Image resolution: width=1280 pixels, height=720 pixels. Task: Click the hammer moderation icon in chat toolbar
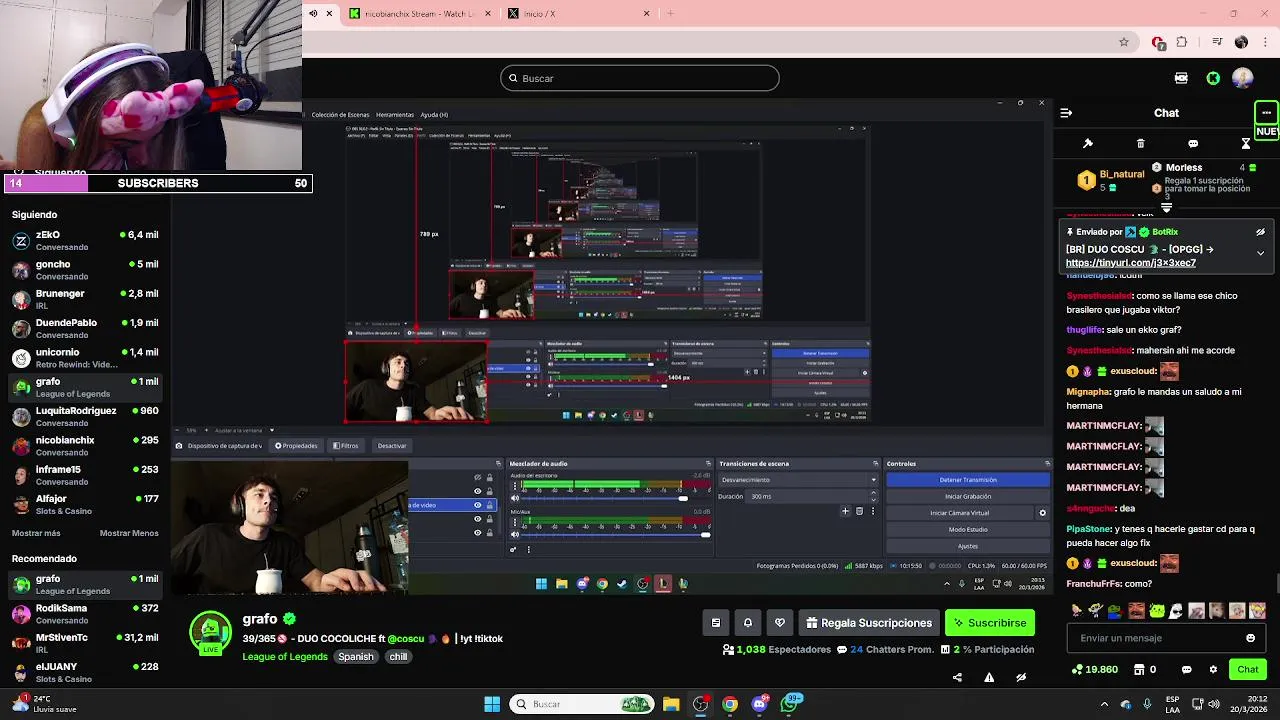coord(1088,144)
